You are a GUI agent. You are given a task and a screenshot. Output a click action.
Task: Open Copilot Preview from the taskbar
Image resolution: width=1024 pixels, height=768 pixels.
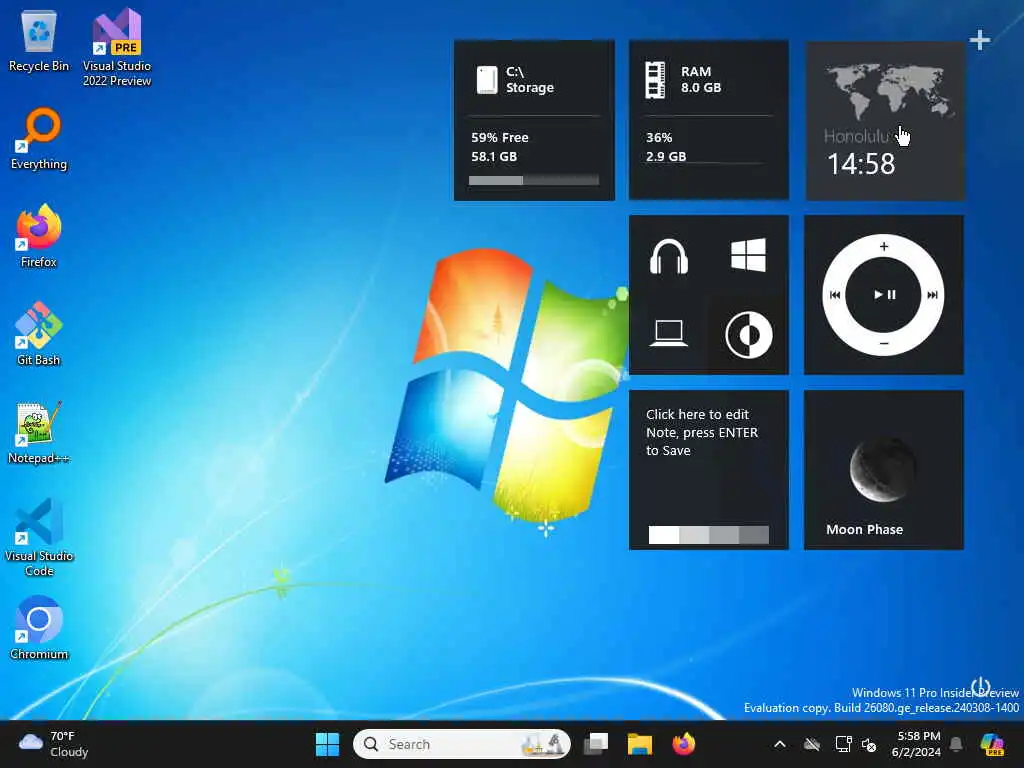tap(992, 744)
